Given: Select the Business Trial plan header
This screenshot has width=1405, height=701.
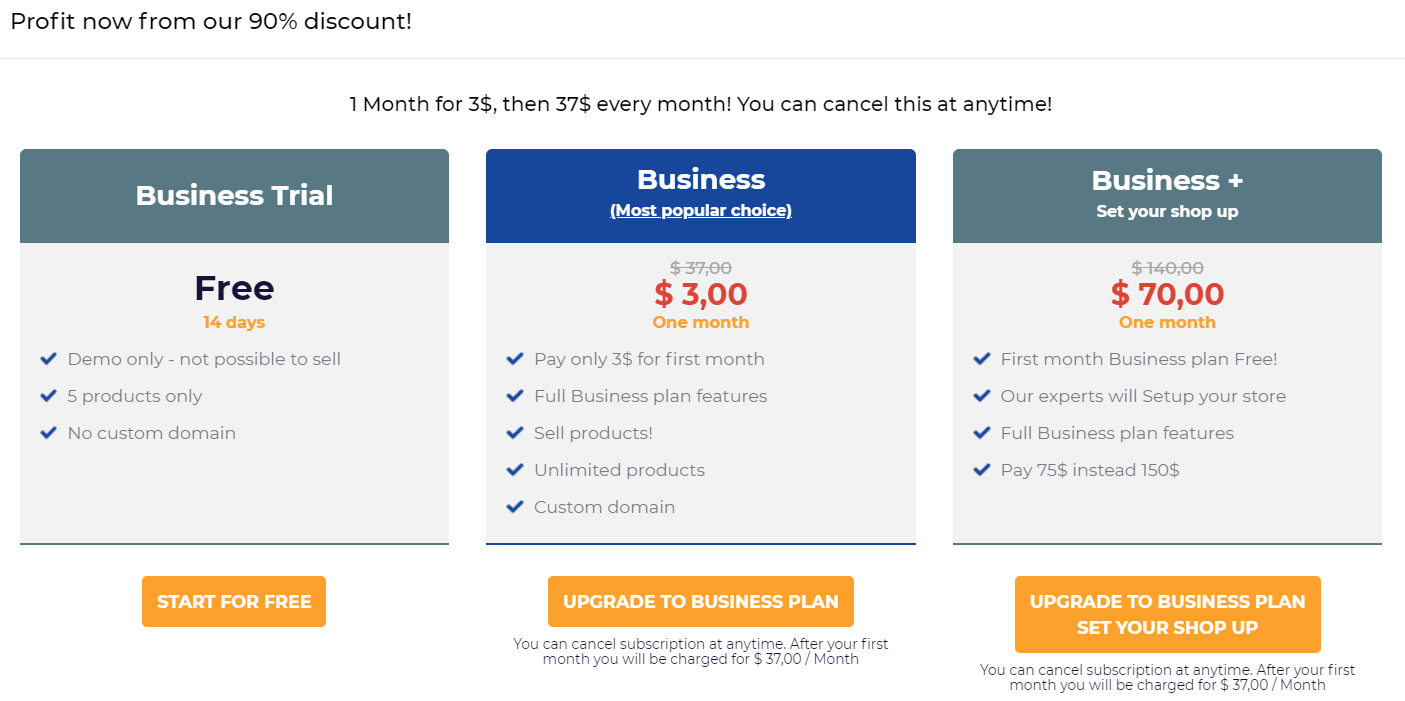Looking at the screenshot, I should click(234, 195).
